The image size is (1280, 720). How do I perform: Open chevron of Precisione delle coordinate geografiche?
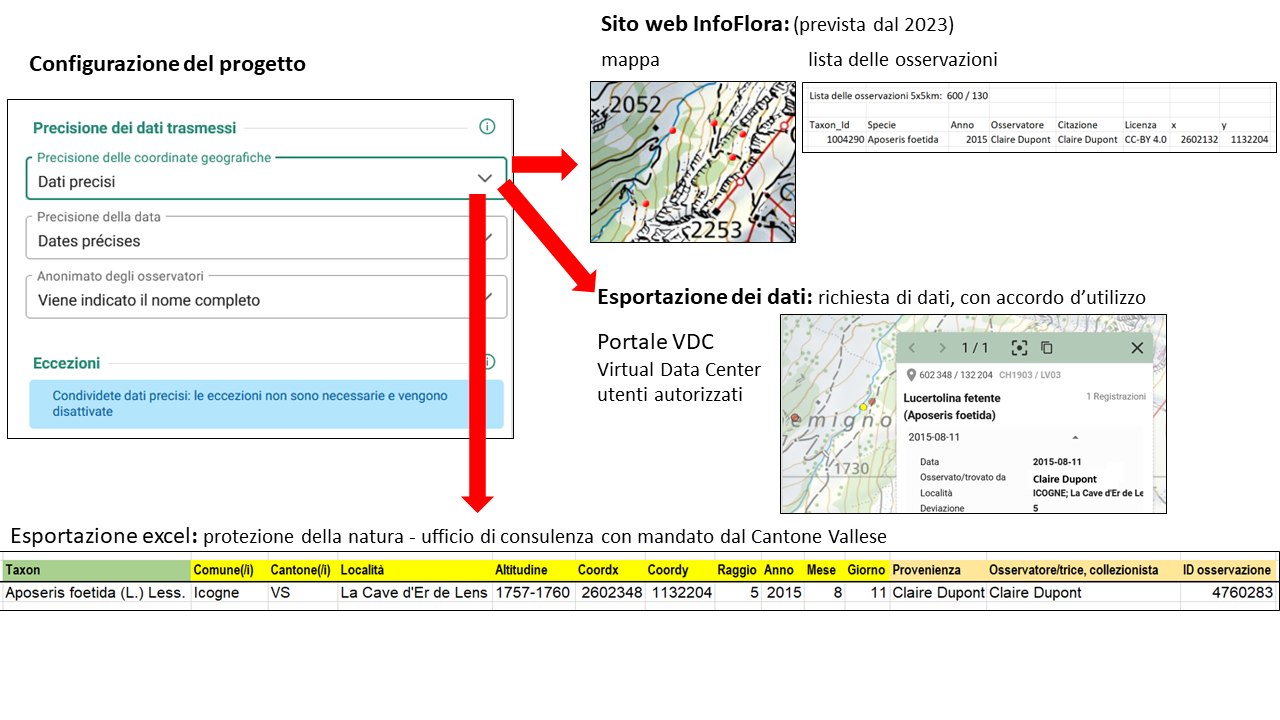point(485,178)
